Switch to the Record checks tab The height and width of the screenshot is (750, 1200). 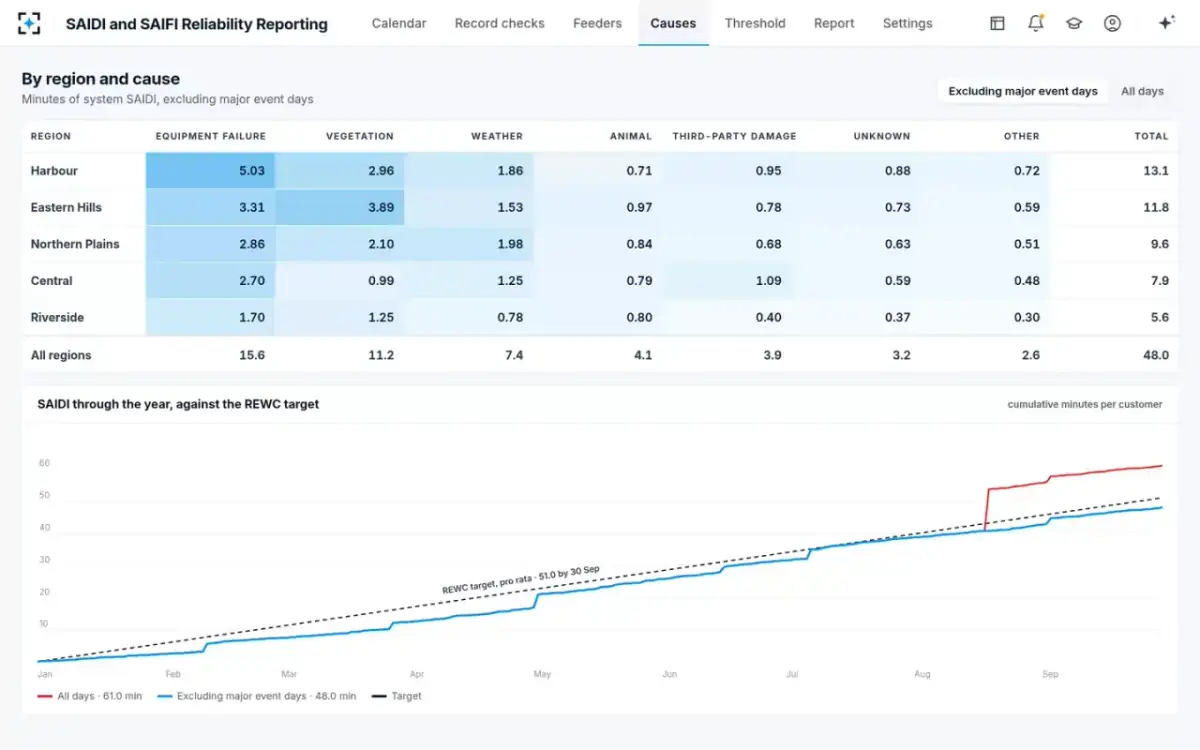[500, 23]
